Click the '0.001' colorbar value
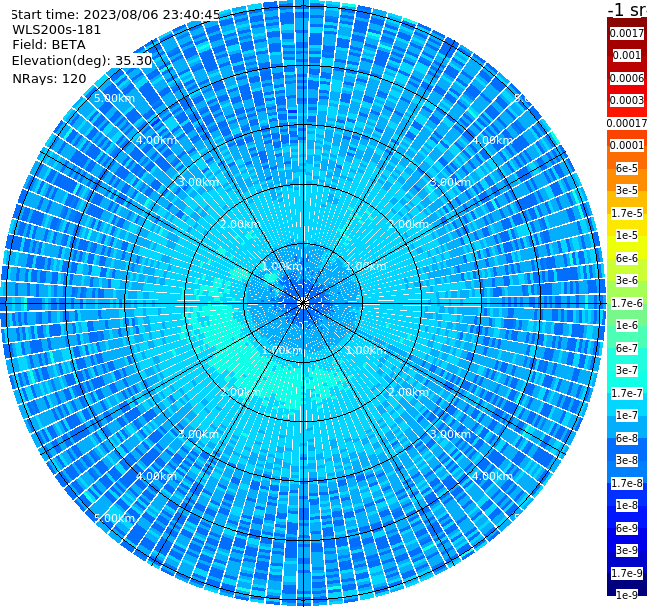Screen dimensions: 647x607 point(627,56)
